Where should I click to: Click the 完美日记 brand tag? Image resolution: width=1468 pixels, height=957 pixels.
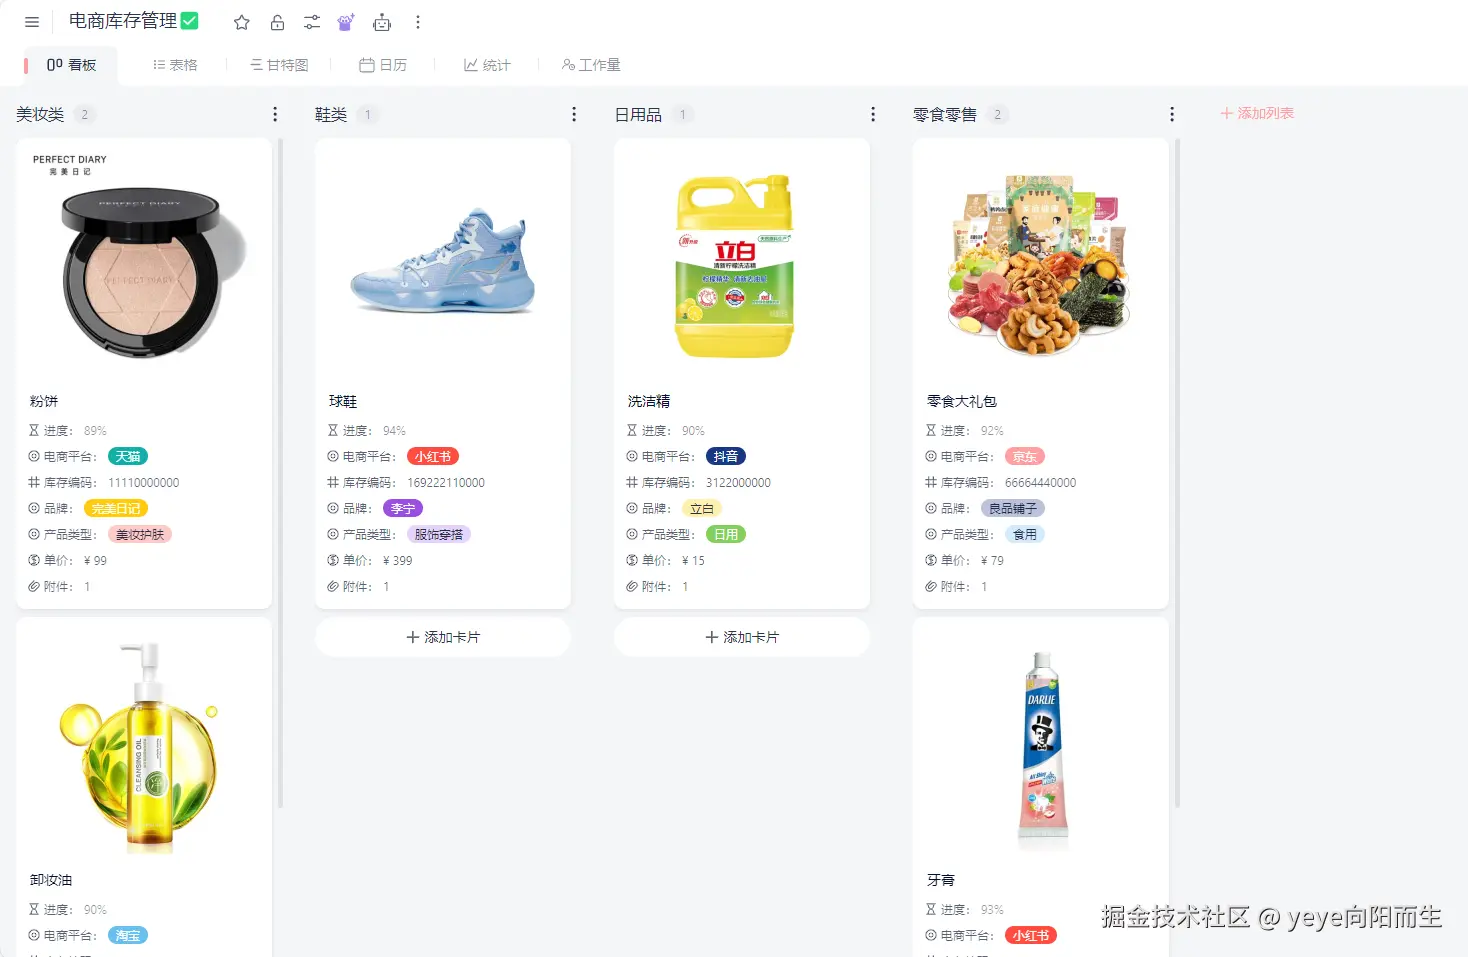[116, 508]
